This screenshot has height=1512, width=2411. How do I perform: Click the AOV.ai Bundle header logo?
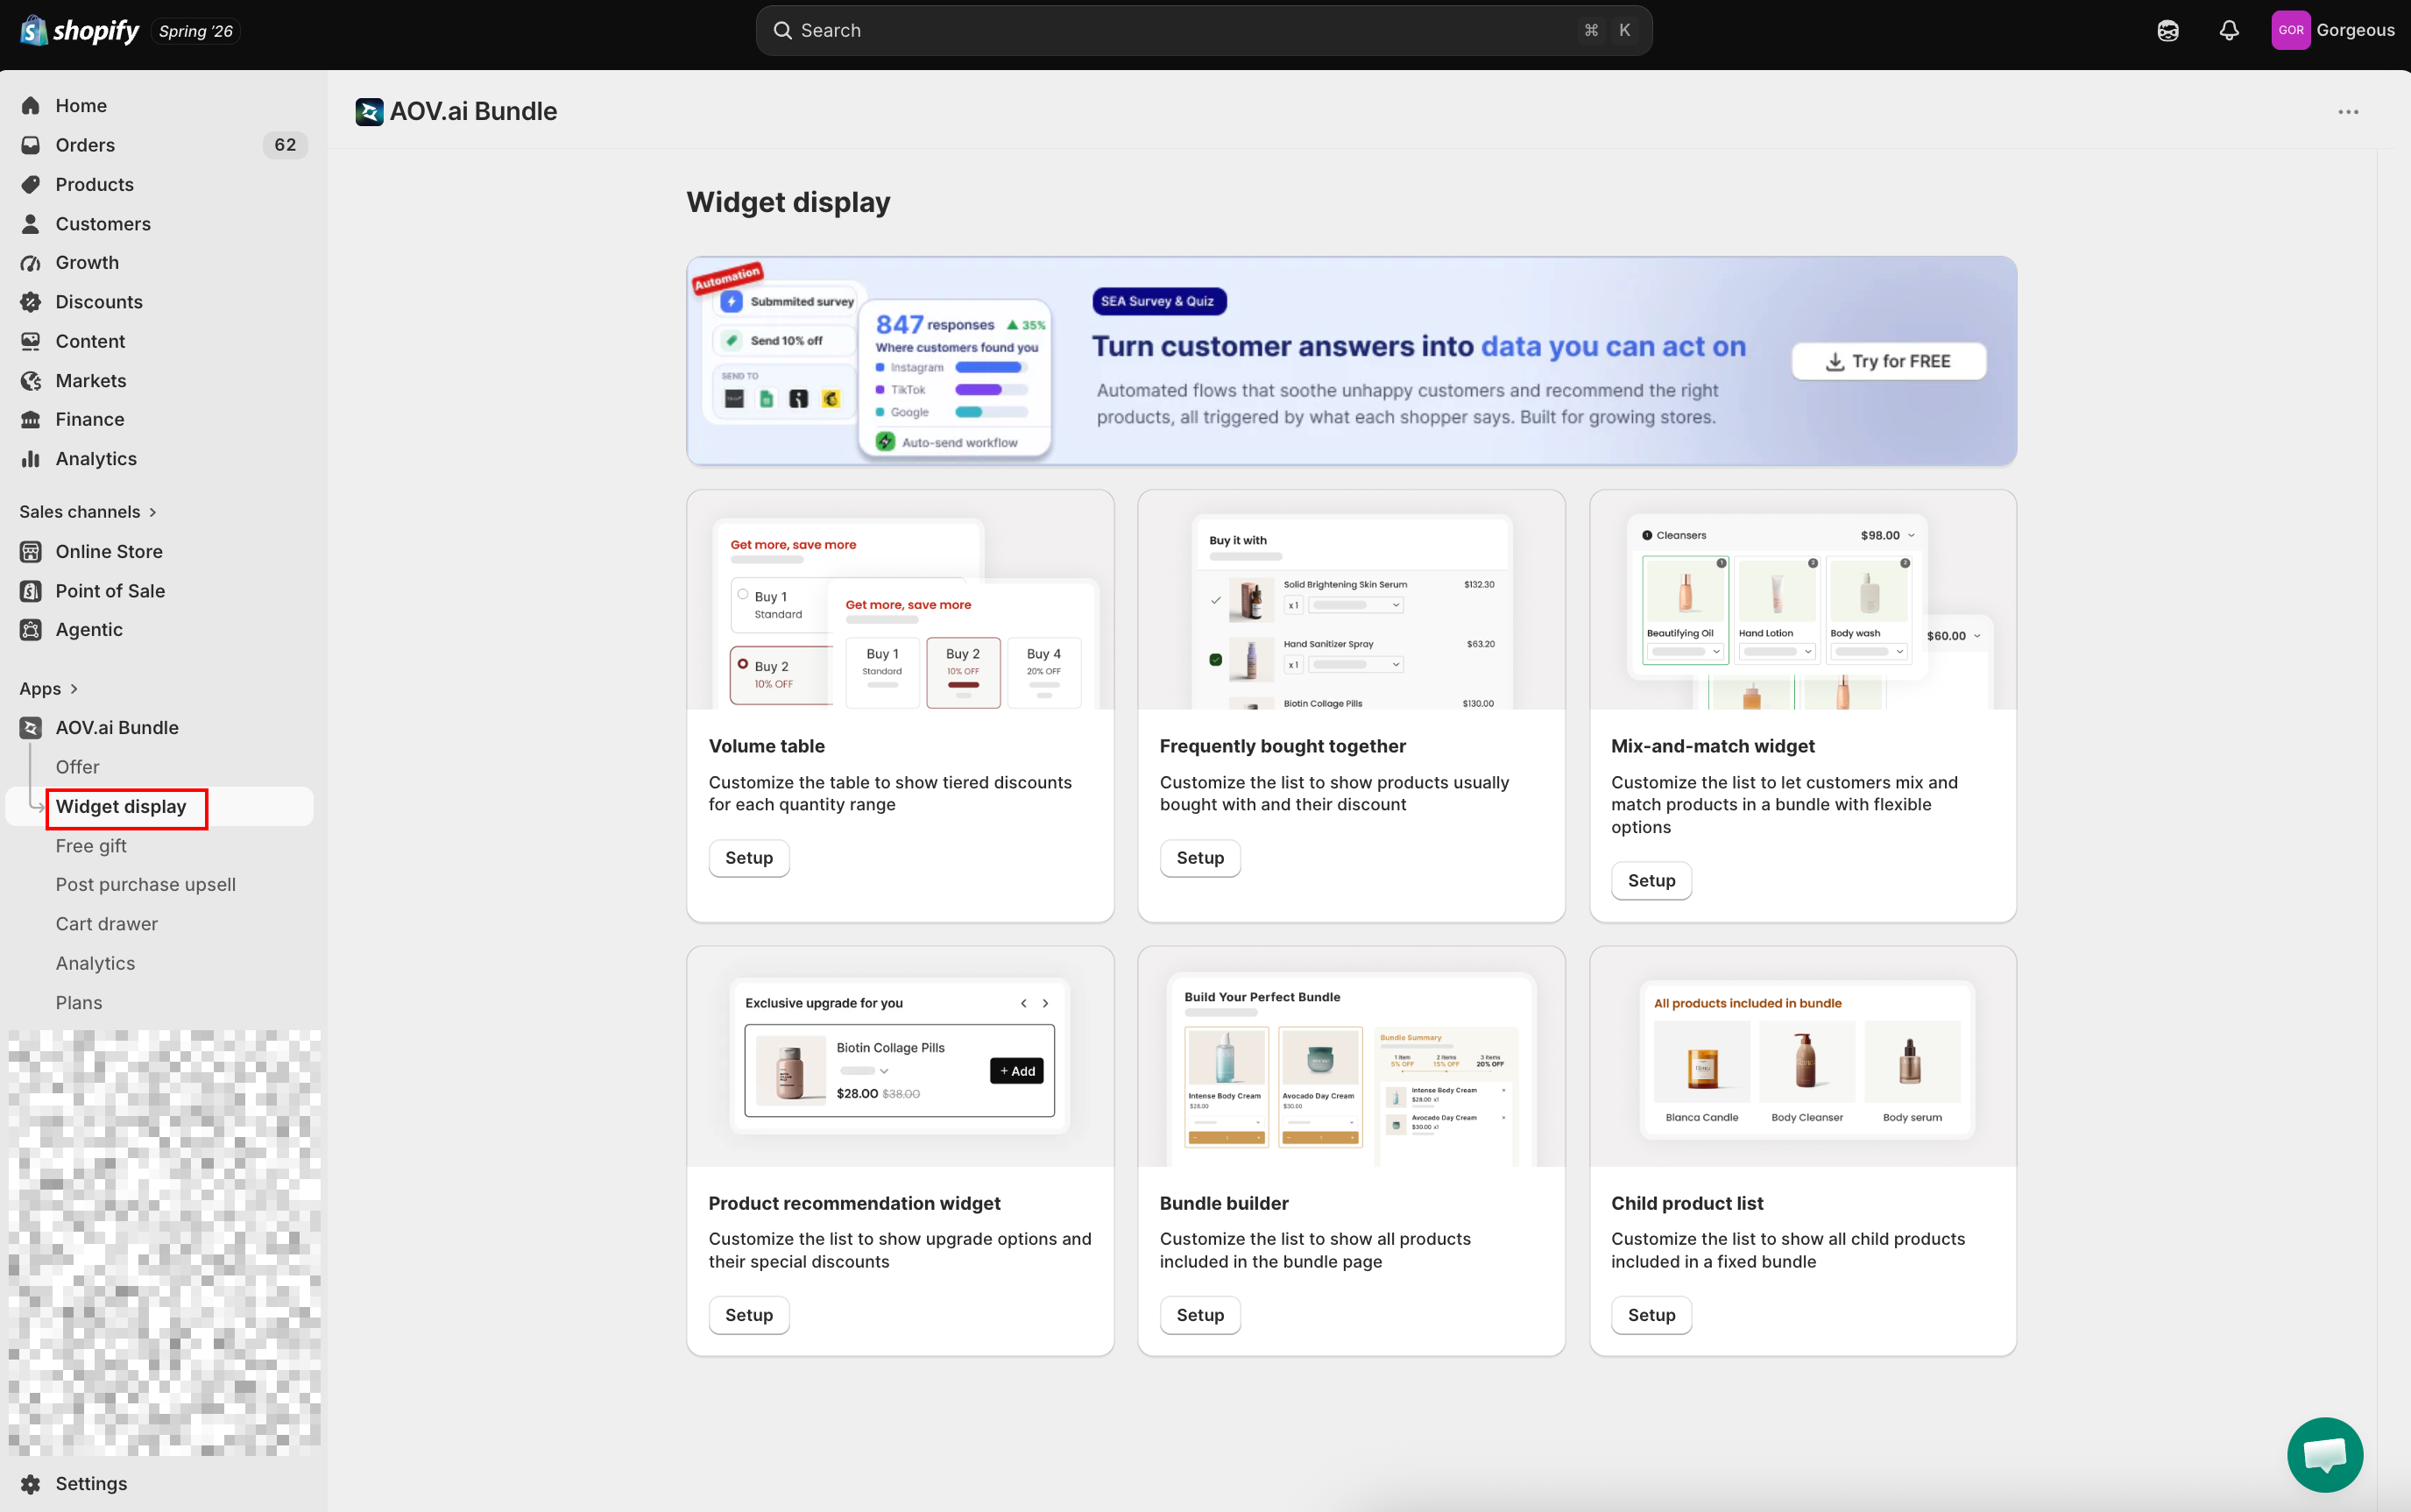point(369,112)
